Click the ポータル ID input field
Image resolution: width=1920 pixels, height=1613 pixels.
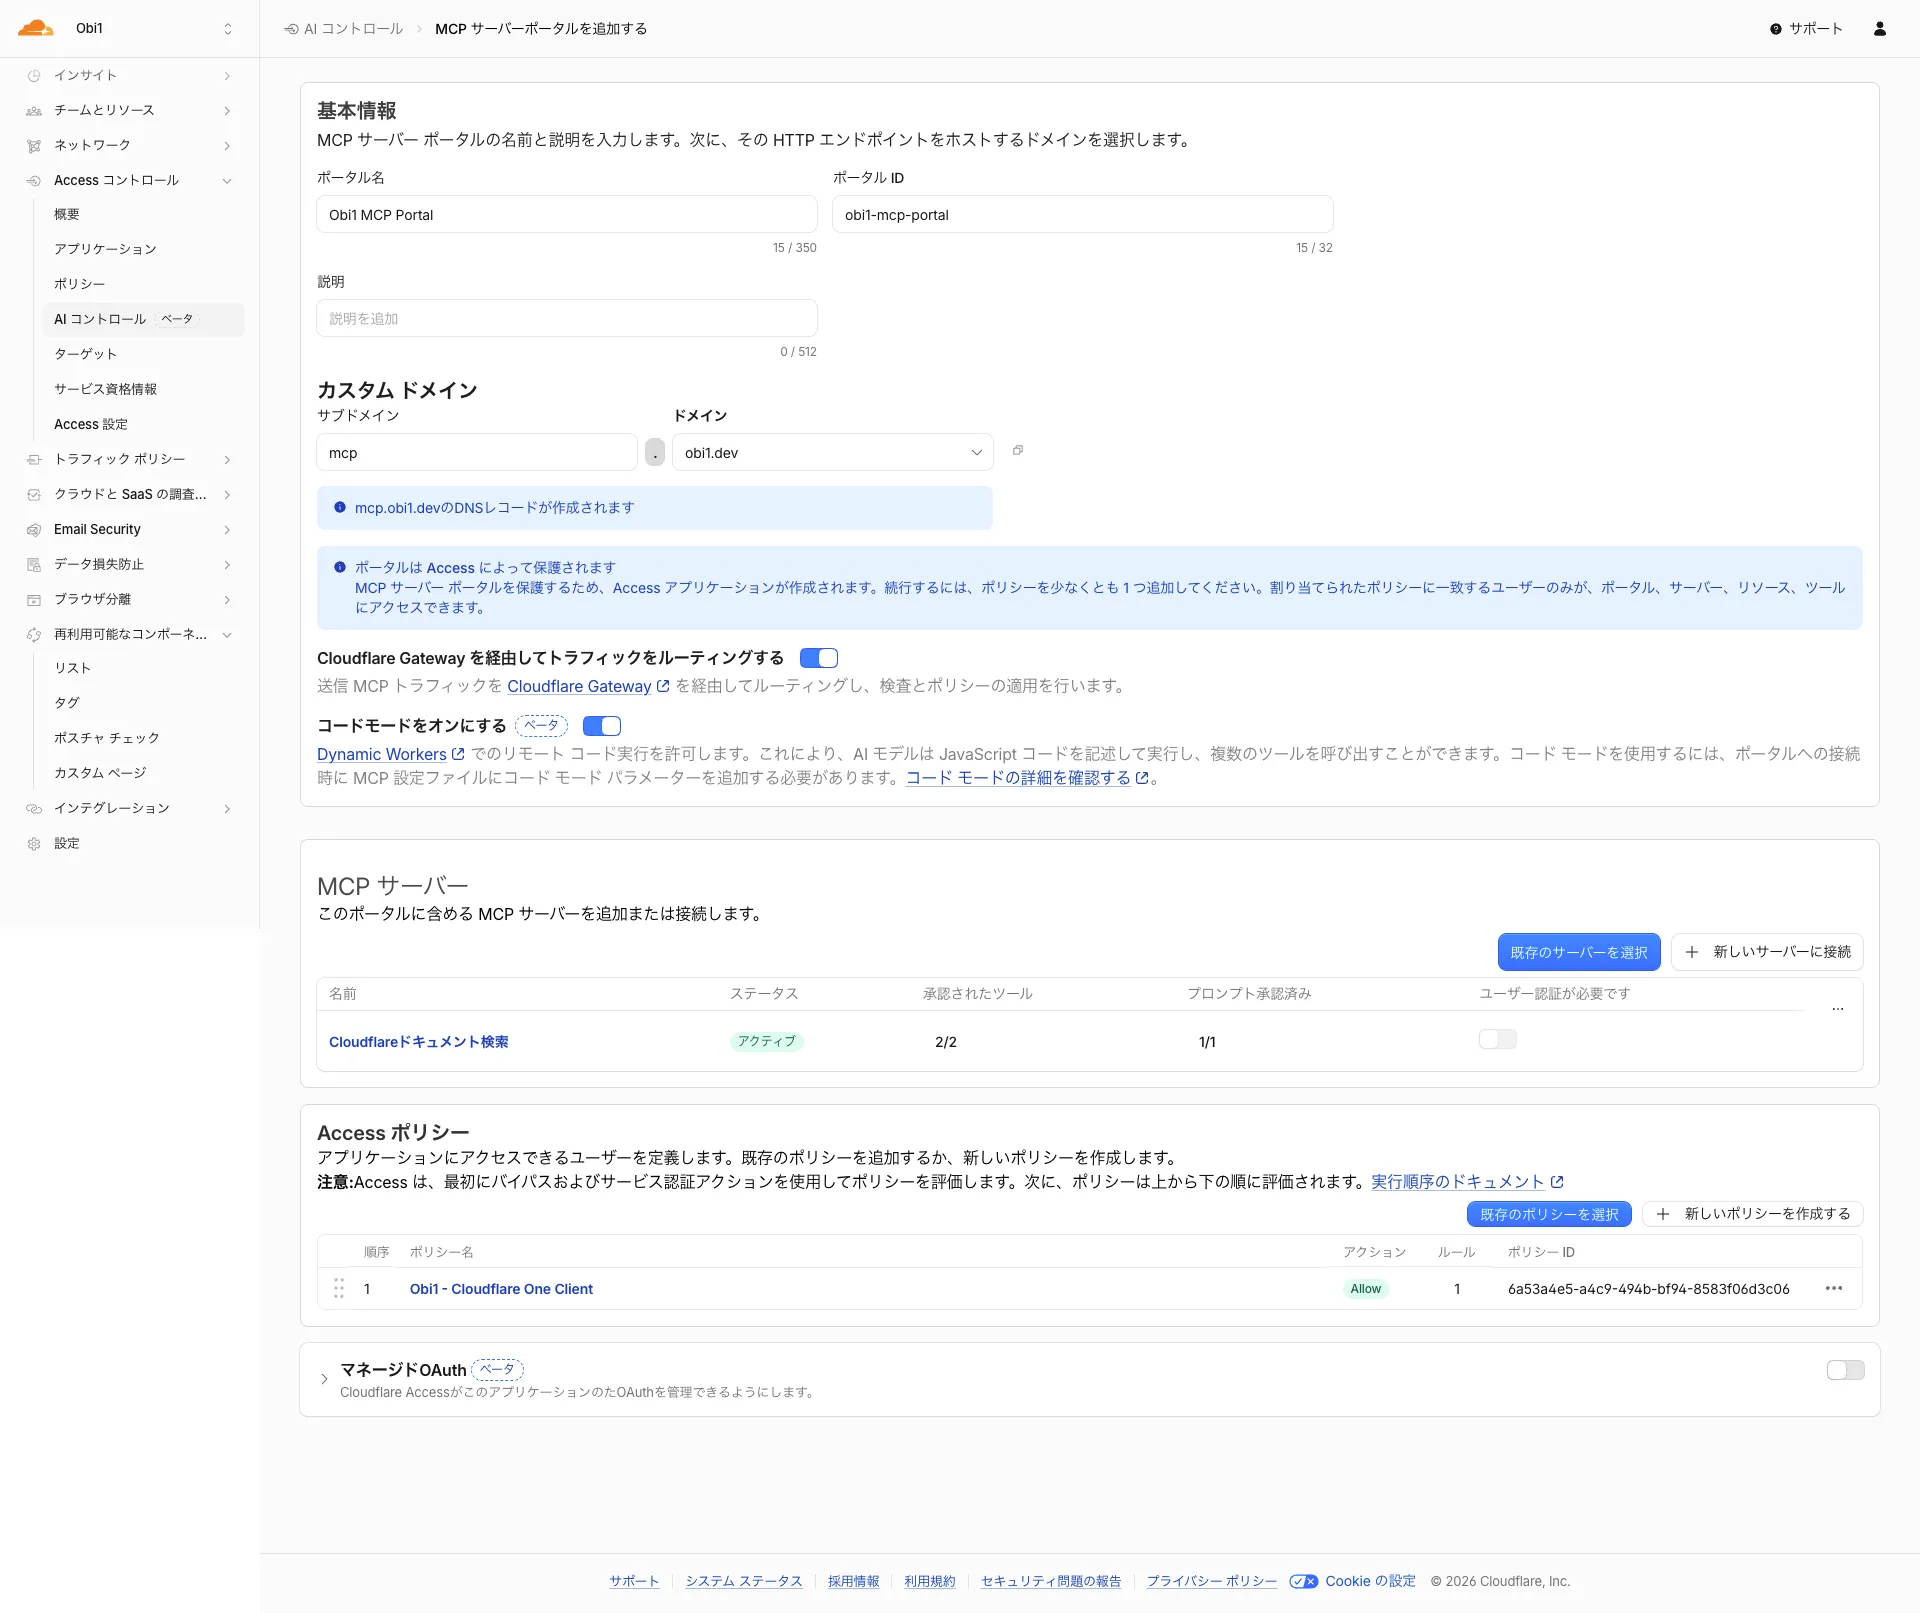[x=1083, y=215]
